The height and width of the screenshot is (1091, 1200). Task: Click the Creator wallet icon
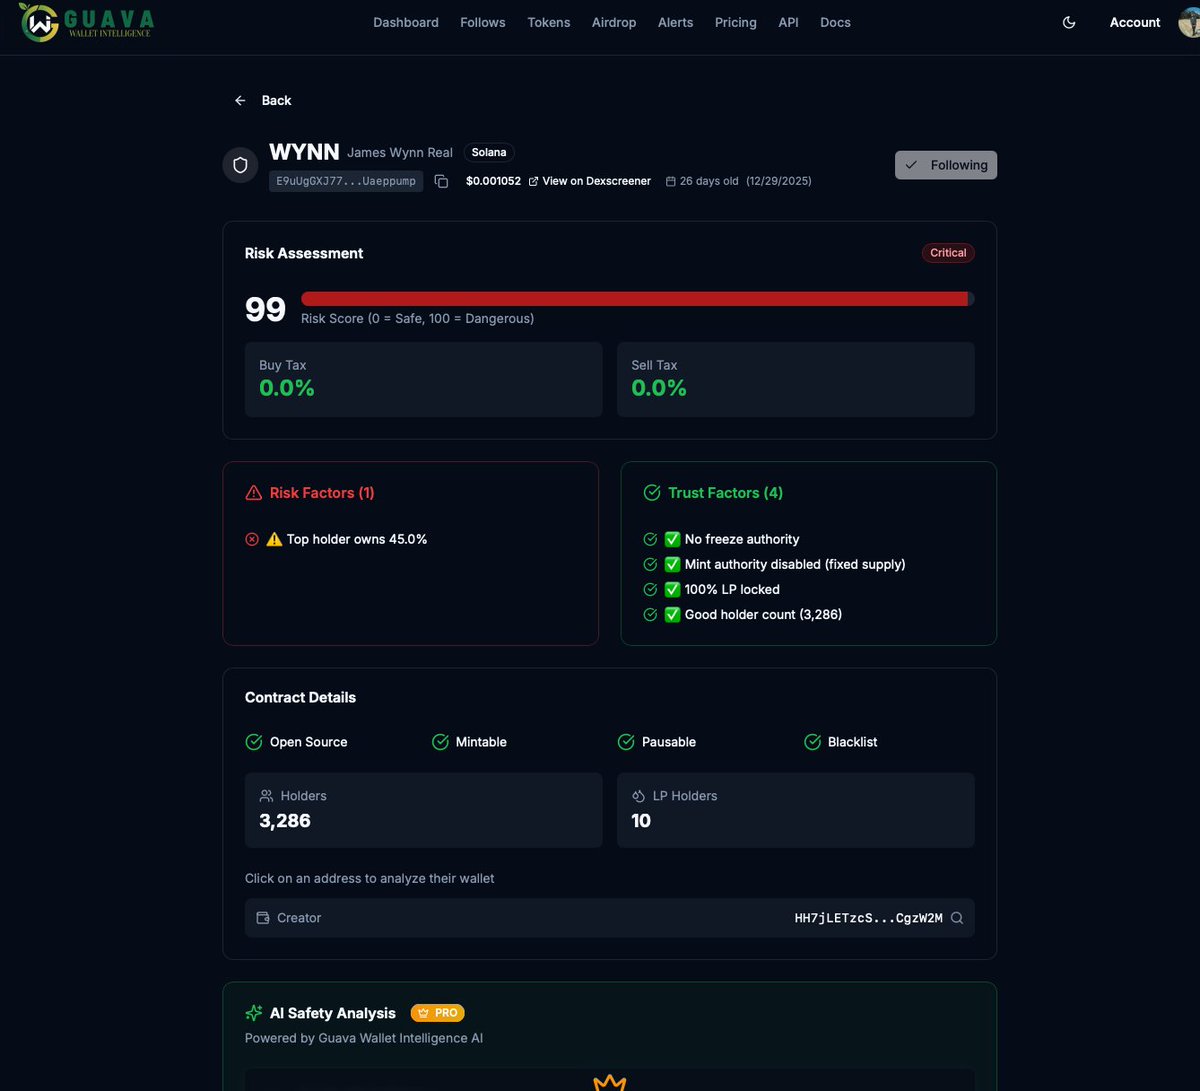(x=263, y=918)
